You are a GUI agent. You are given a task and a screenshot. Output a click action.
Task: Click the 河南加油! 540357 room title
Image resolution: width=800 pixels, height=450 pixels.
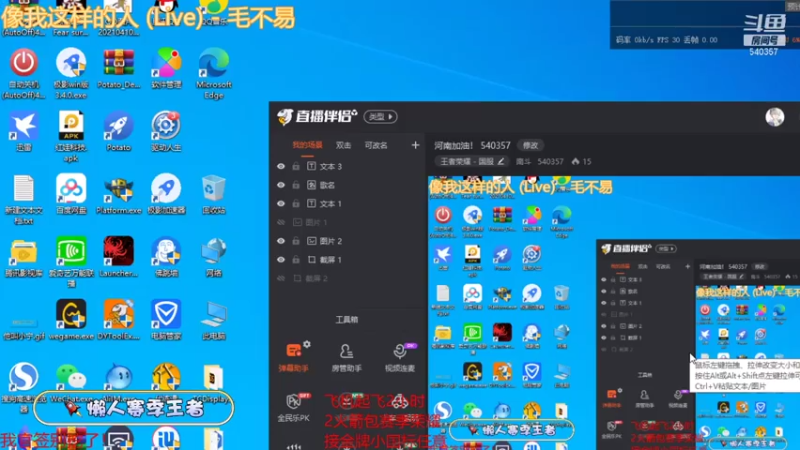point(472,145)
